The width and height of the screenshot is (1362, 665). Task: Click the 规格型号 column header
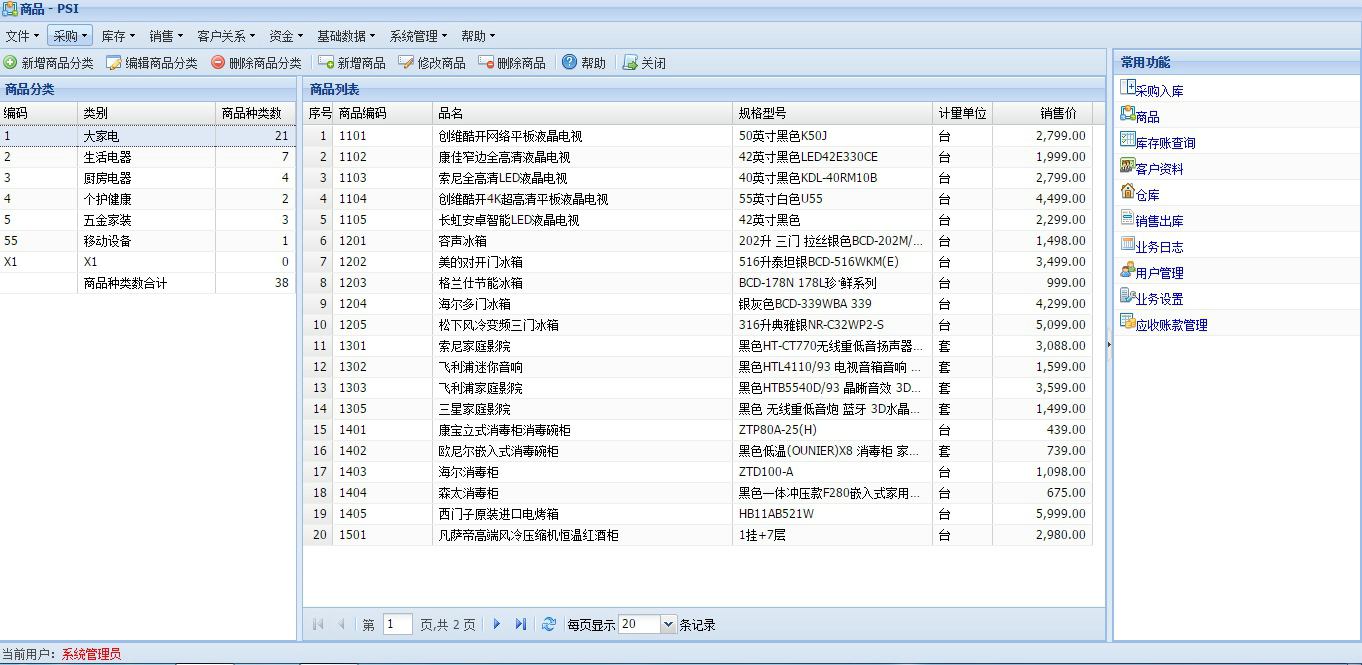[833, 113]
